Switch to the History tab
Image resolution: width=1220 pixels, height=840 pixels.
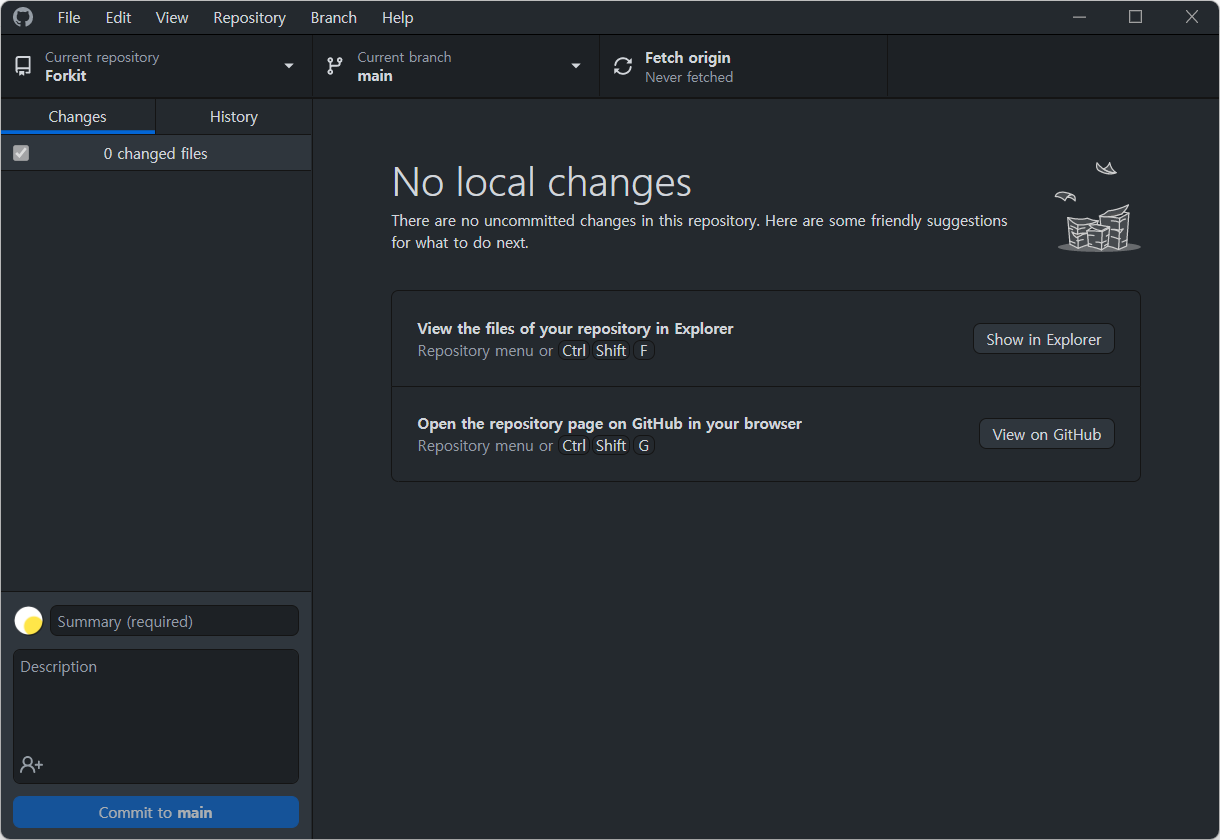click(234, 117)
